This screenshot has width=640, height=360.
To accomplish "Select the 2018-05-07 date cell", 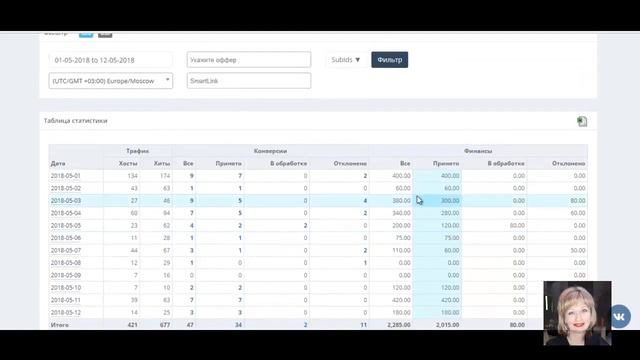I will coord(66,250).
